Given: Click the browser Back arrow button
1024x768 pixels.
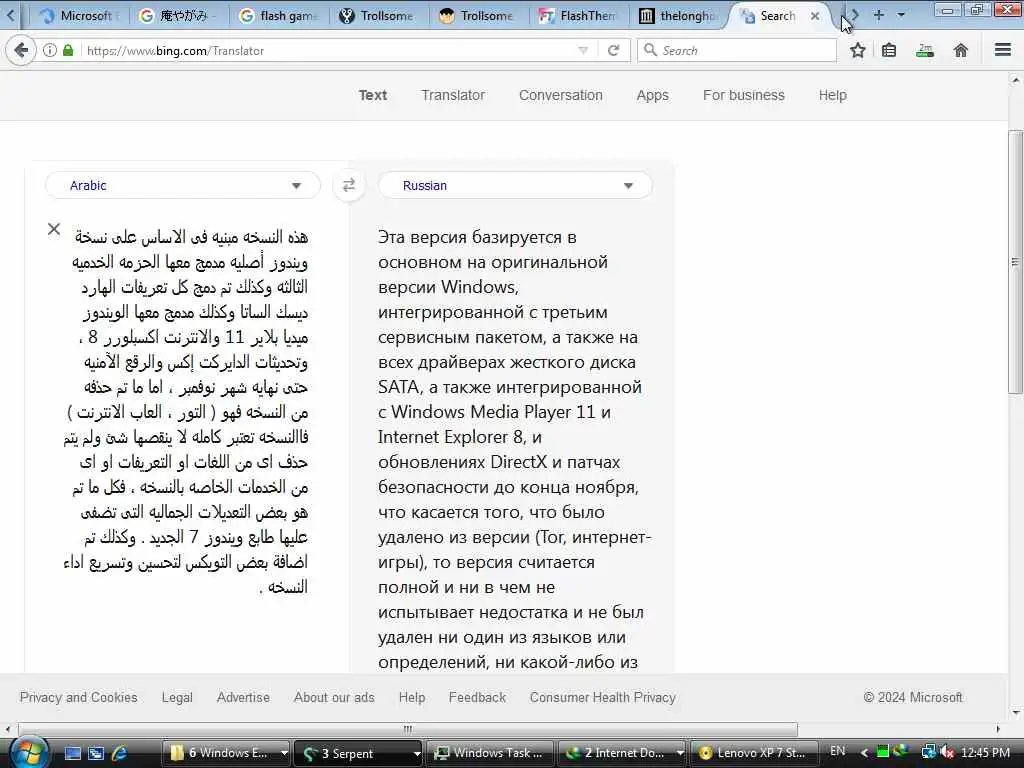Looking at the screenshot, I should pyautogui.click(x=21, y=50).
